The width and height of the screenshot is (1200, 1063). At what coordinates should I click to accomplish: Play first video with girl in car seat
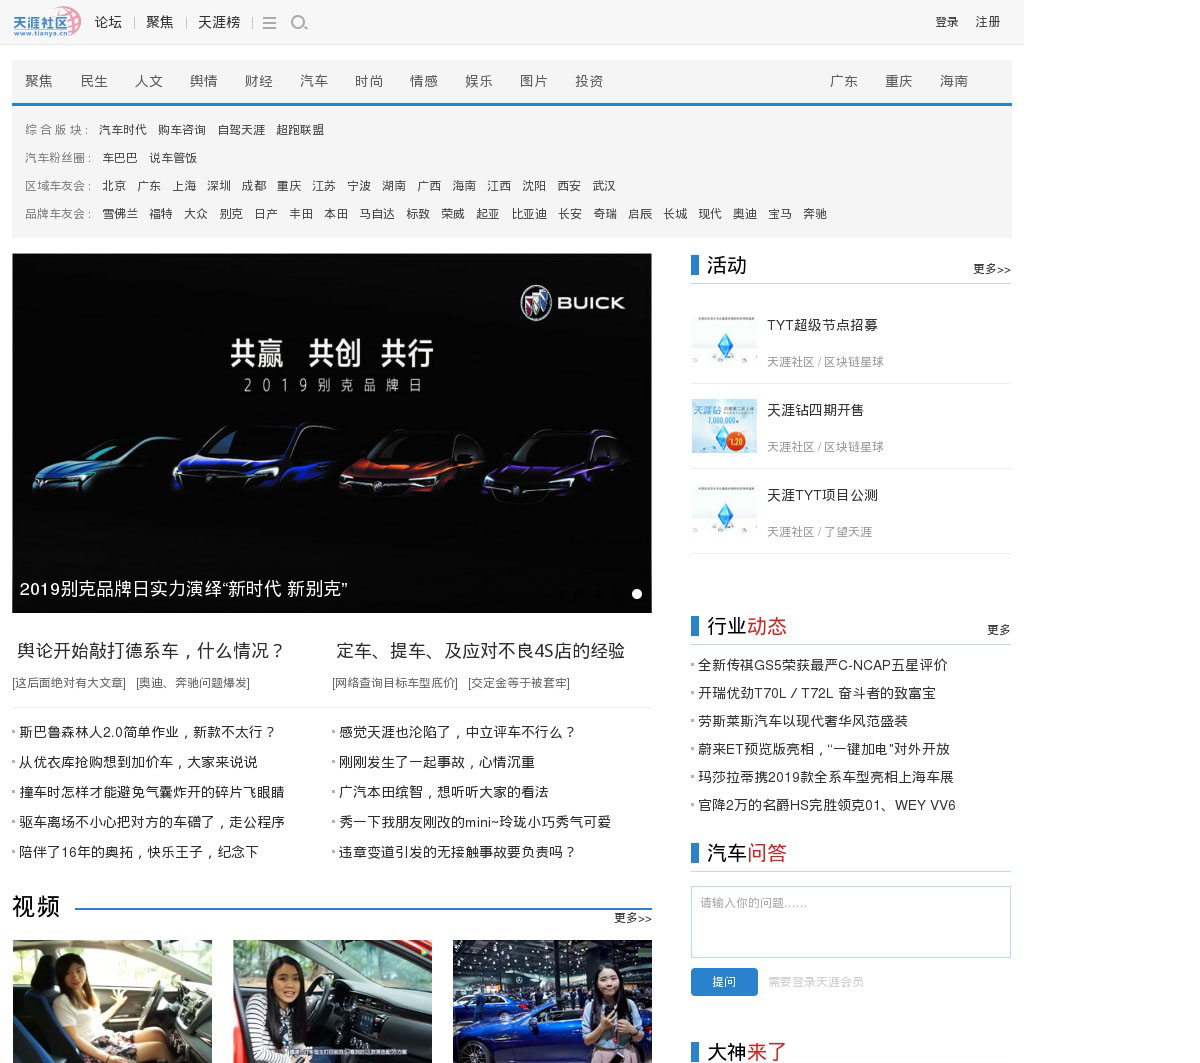(112, 1001)
